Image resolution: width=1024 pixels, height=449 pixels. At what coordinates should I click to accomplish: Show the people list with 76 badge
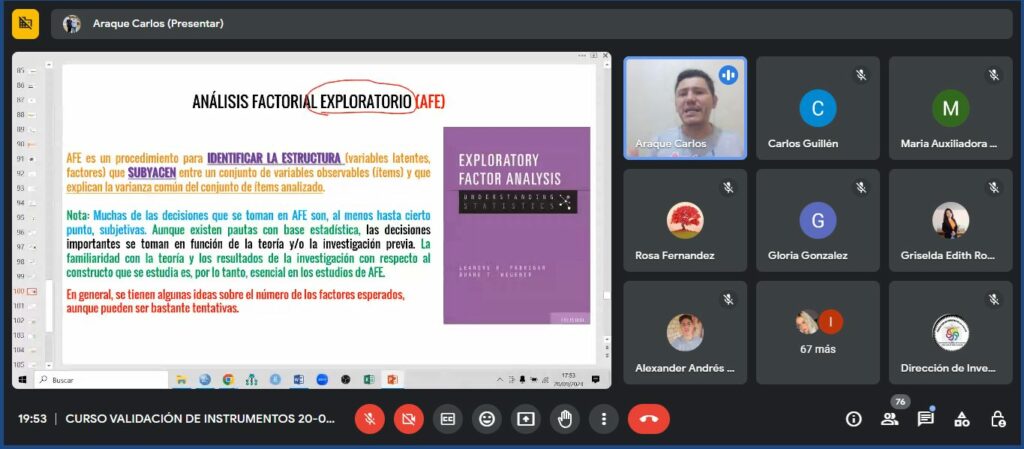889,419
